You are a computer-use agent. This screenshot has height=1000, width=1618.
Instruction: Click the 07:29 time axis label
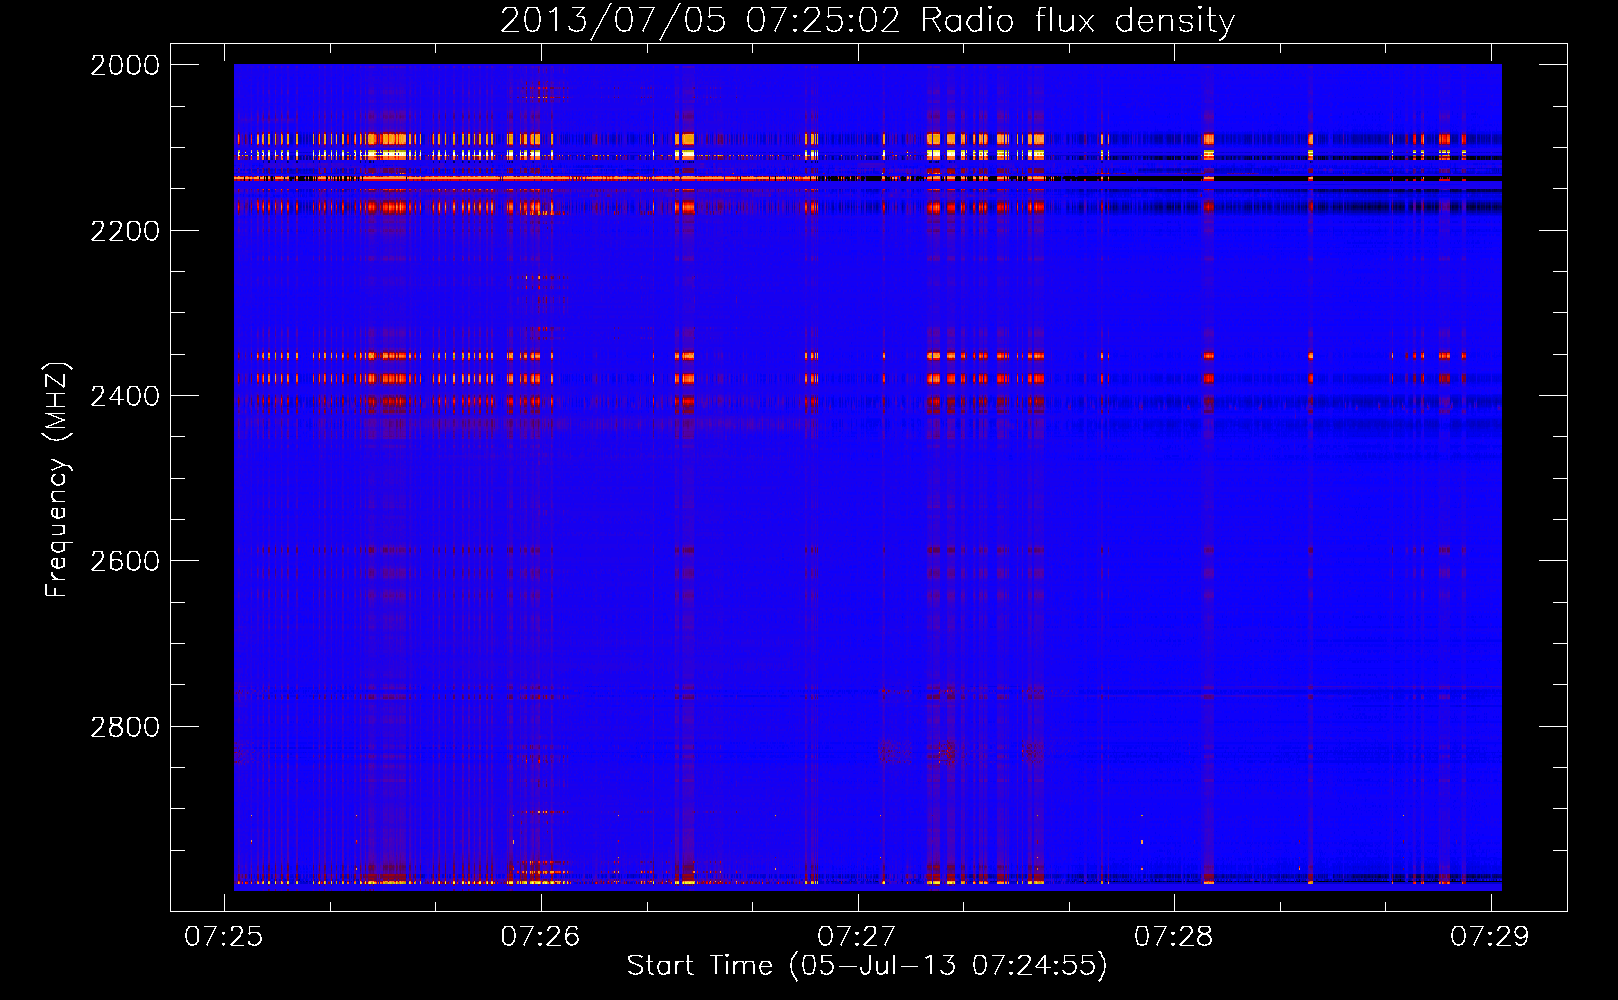(1489, 936)
